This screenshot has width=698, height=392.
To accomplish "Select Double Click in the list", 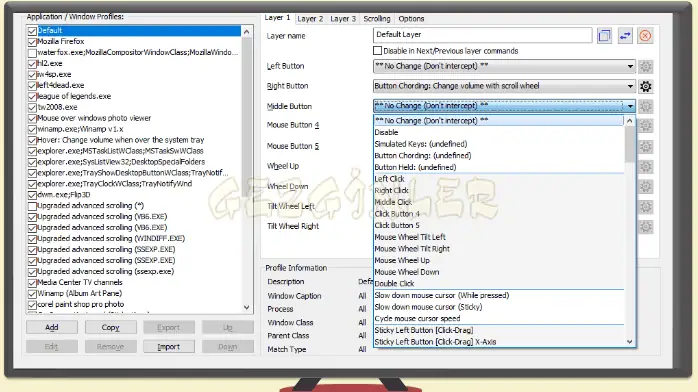I will (x=499, y=283).
